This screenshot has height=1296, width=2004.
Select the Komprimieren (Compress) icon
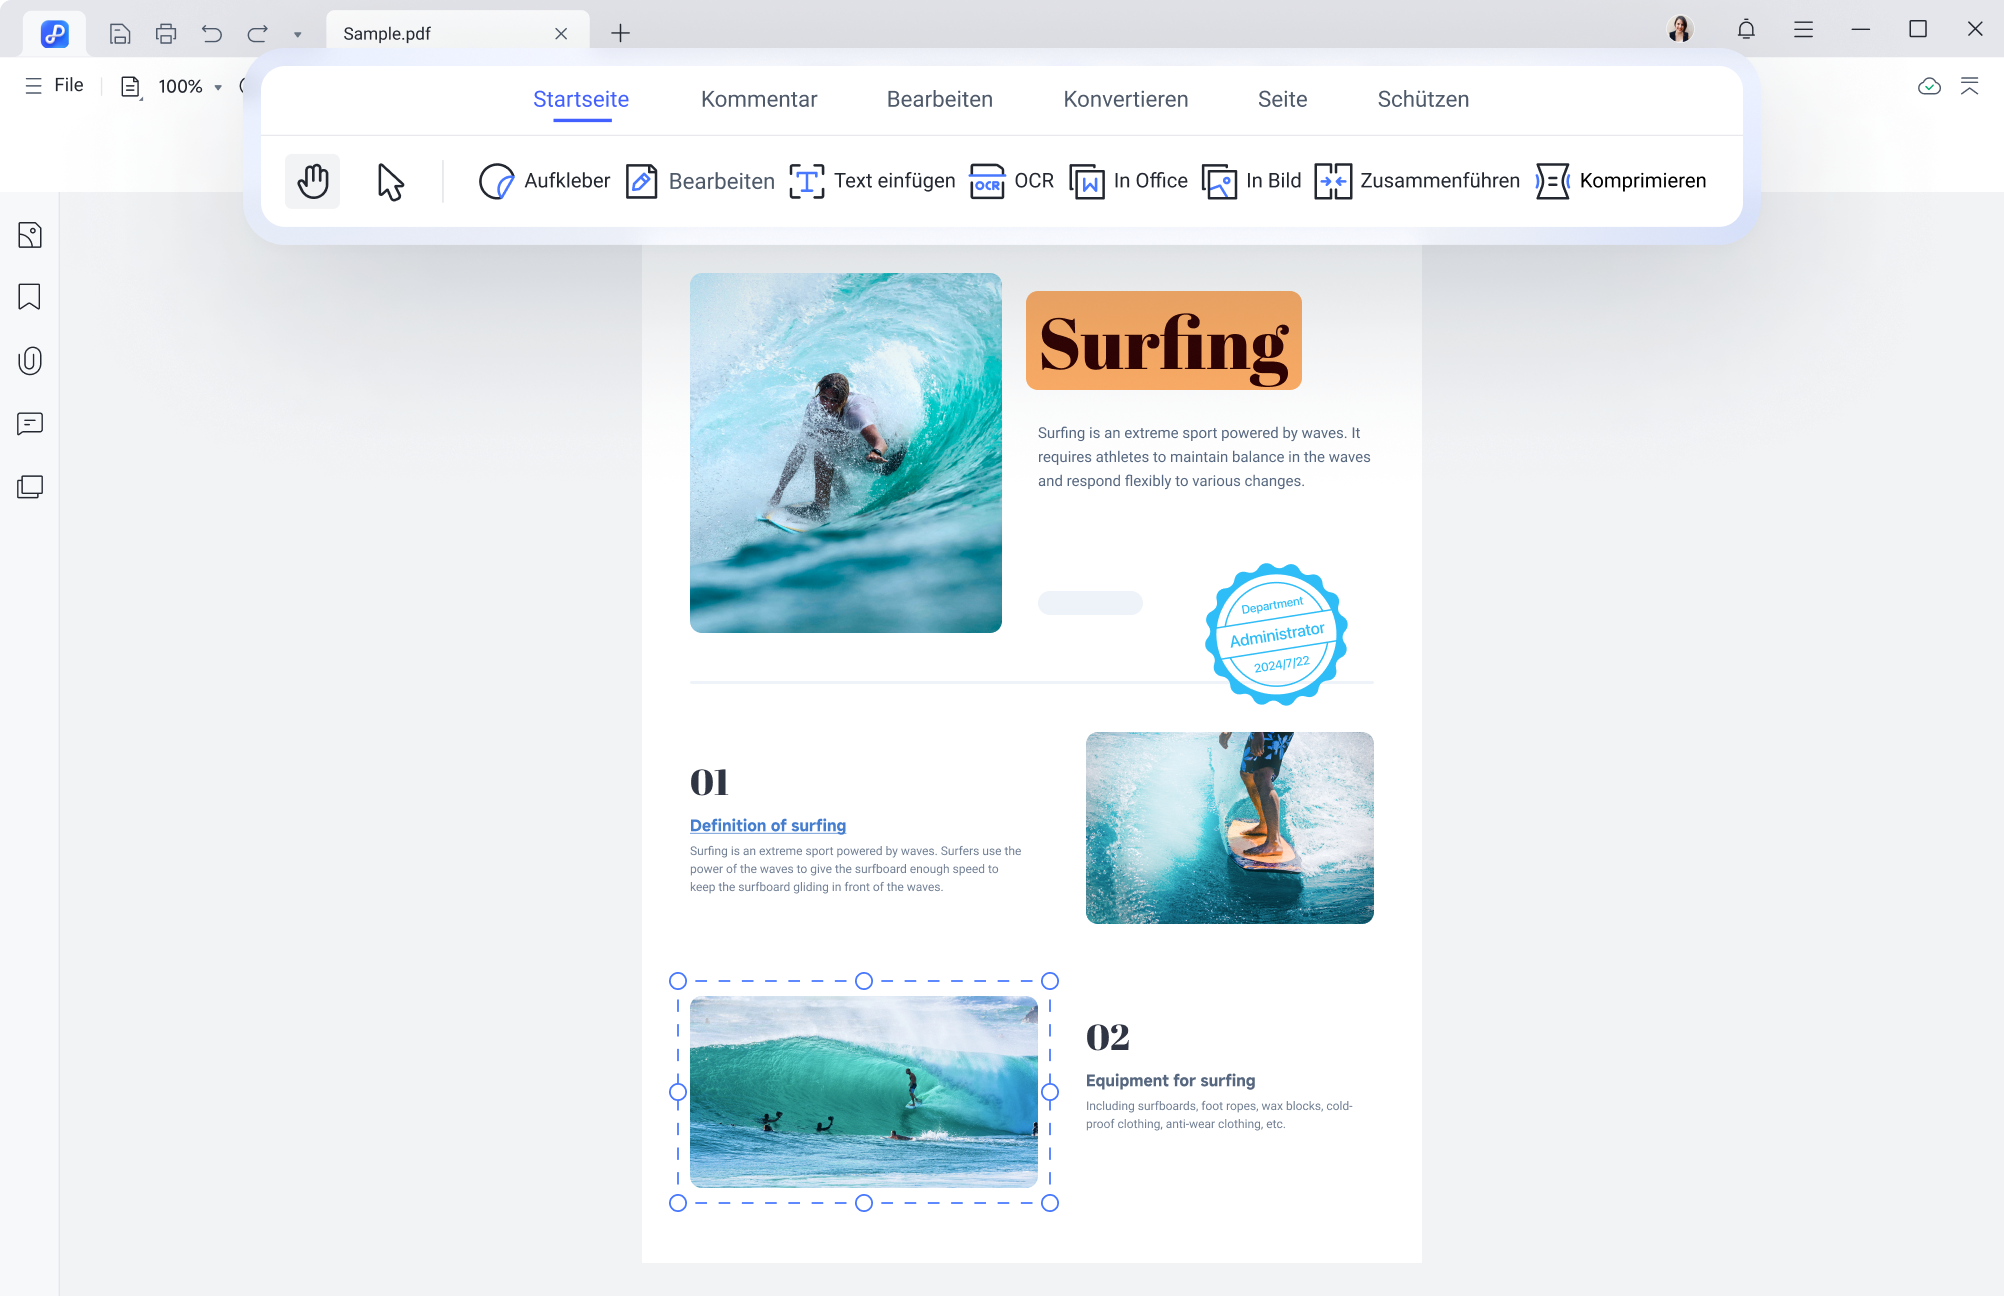tap(1554, 180)
